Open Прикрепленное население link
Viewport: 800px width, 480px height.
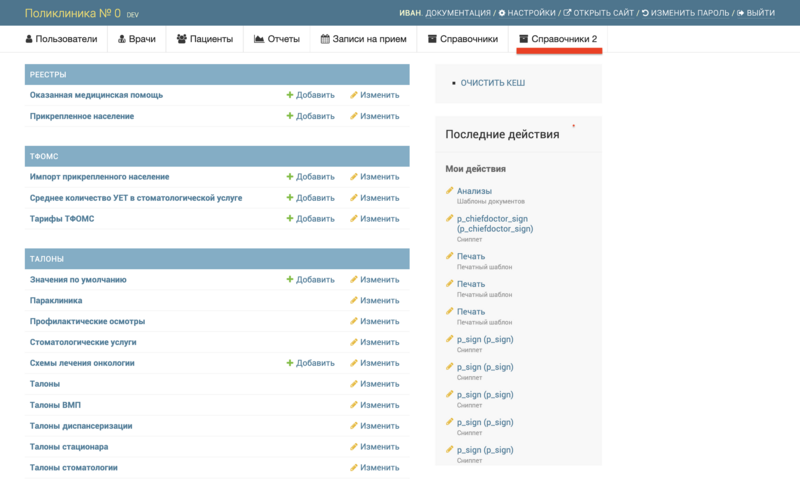82,116
